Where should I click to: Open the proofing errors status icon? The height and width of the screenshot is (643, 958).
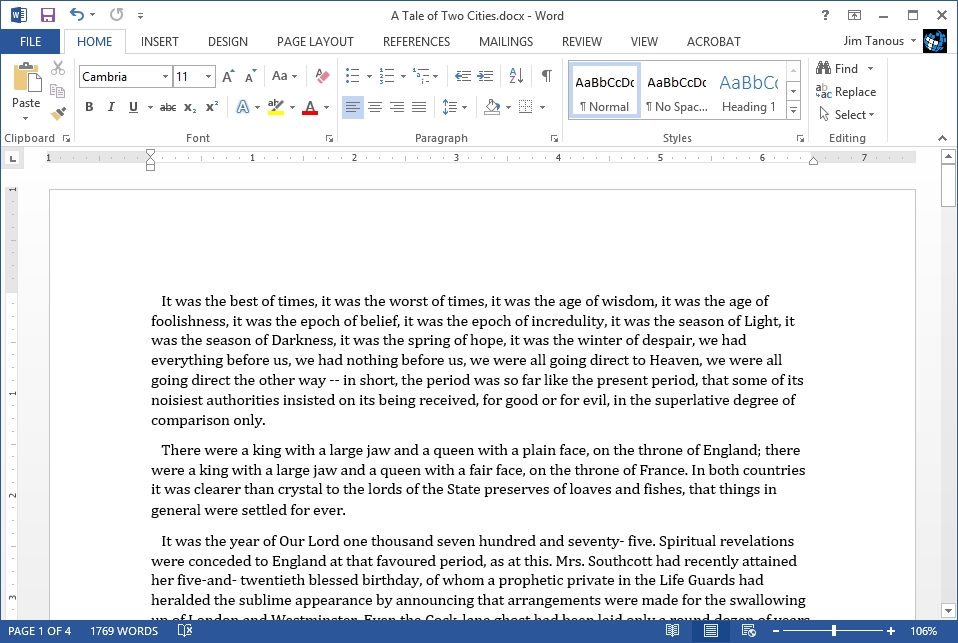185,631
